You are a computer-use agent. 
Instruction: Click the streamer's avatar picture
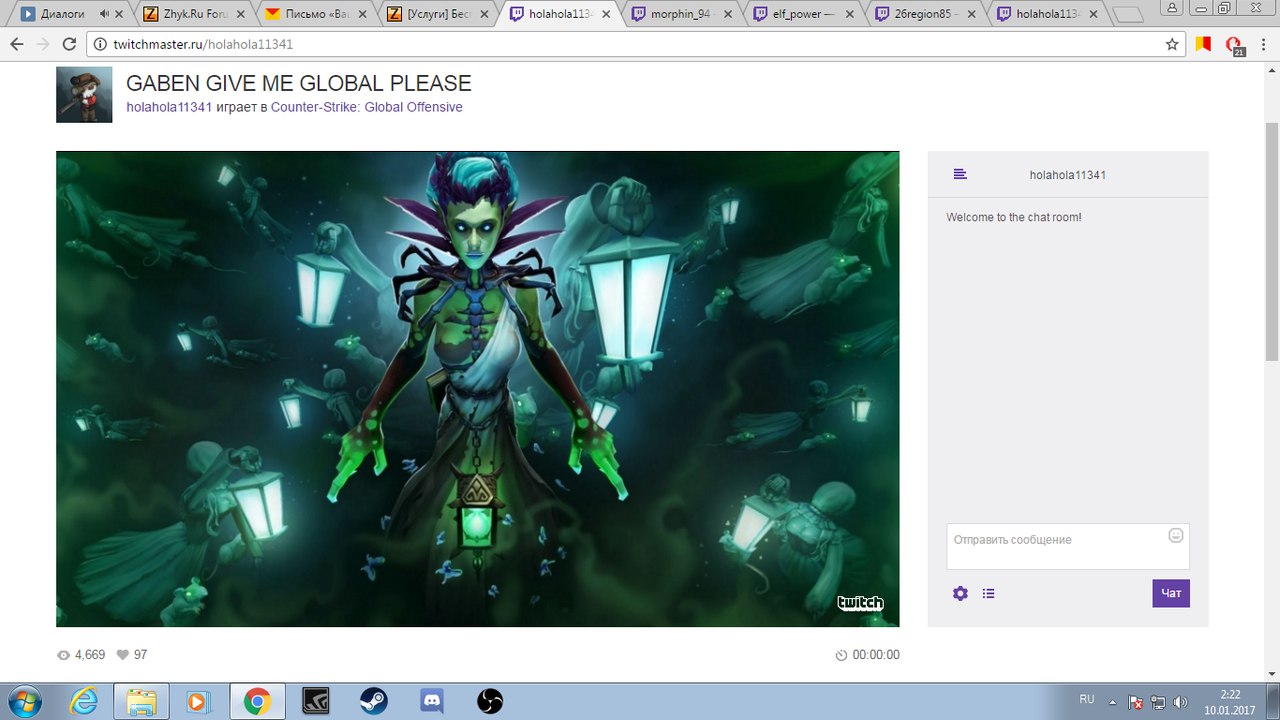[84, 95]
